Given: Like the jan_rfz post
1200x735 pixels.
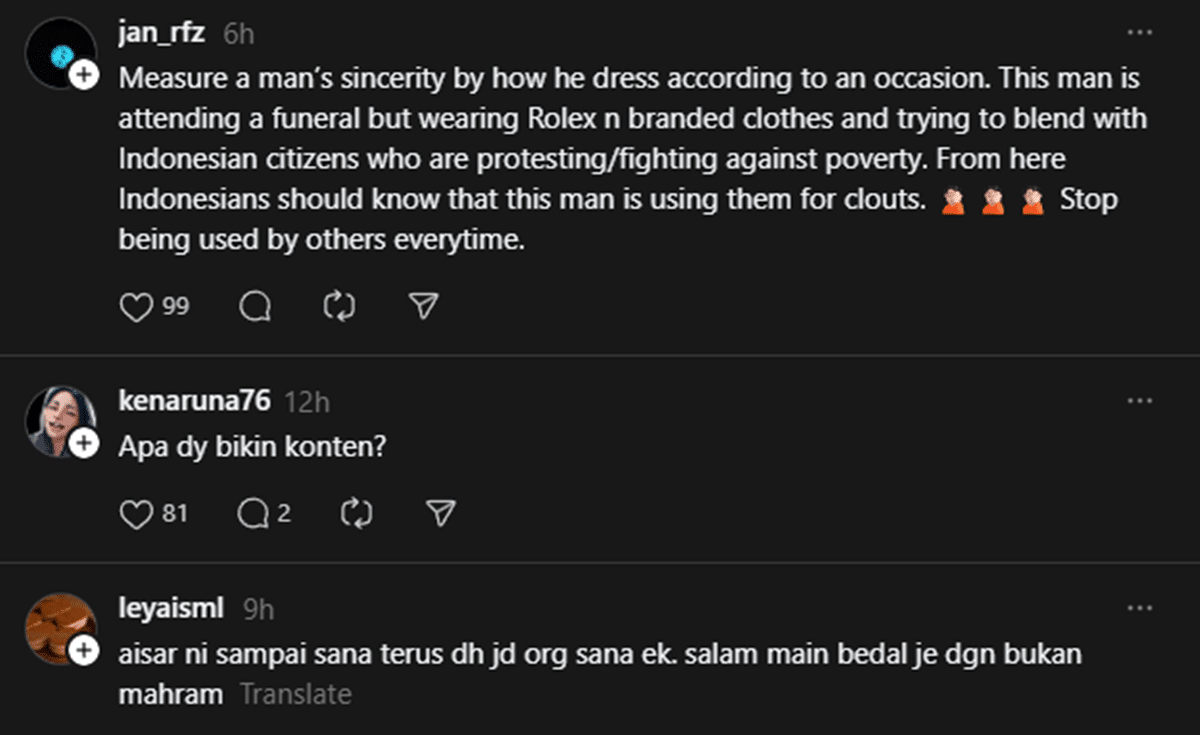Looking at the screenshot, I should pyautogui.click(x=135, y=307).
